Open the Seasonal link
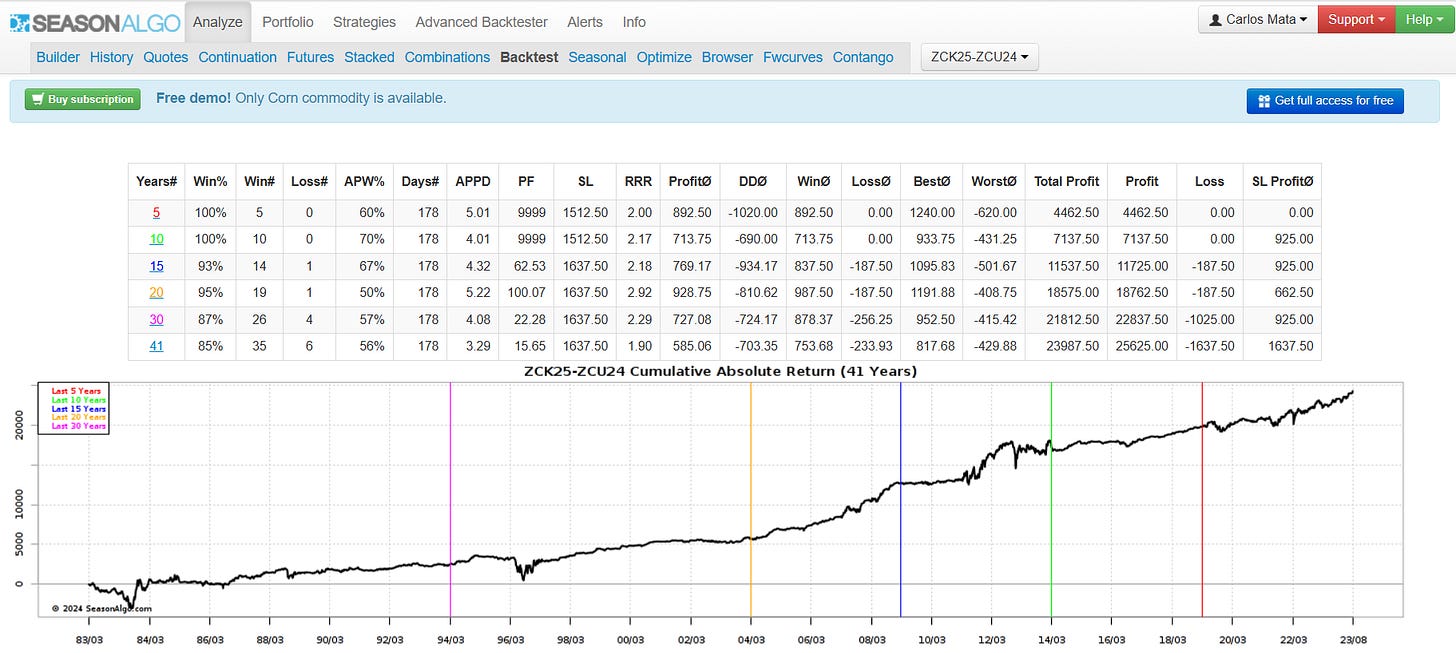Image resolution: width=1456 pixels, height=653 pixels. [597, 57]
